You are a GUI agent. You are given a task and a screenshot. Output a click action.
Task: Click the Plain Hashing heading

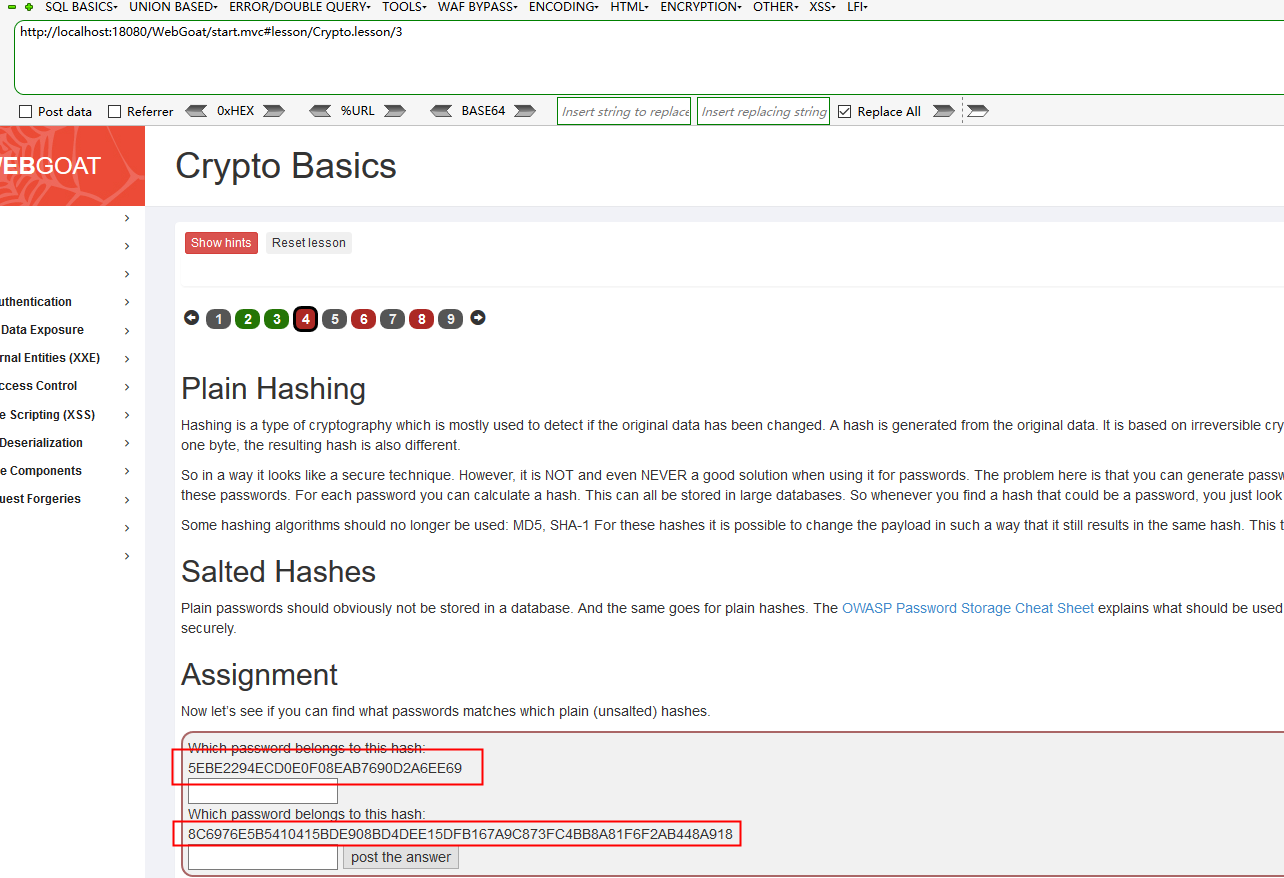(273, 389)
